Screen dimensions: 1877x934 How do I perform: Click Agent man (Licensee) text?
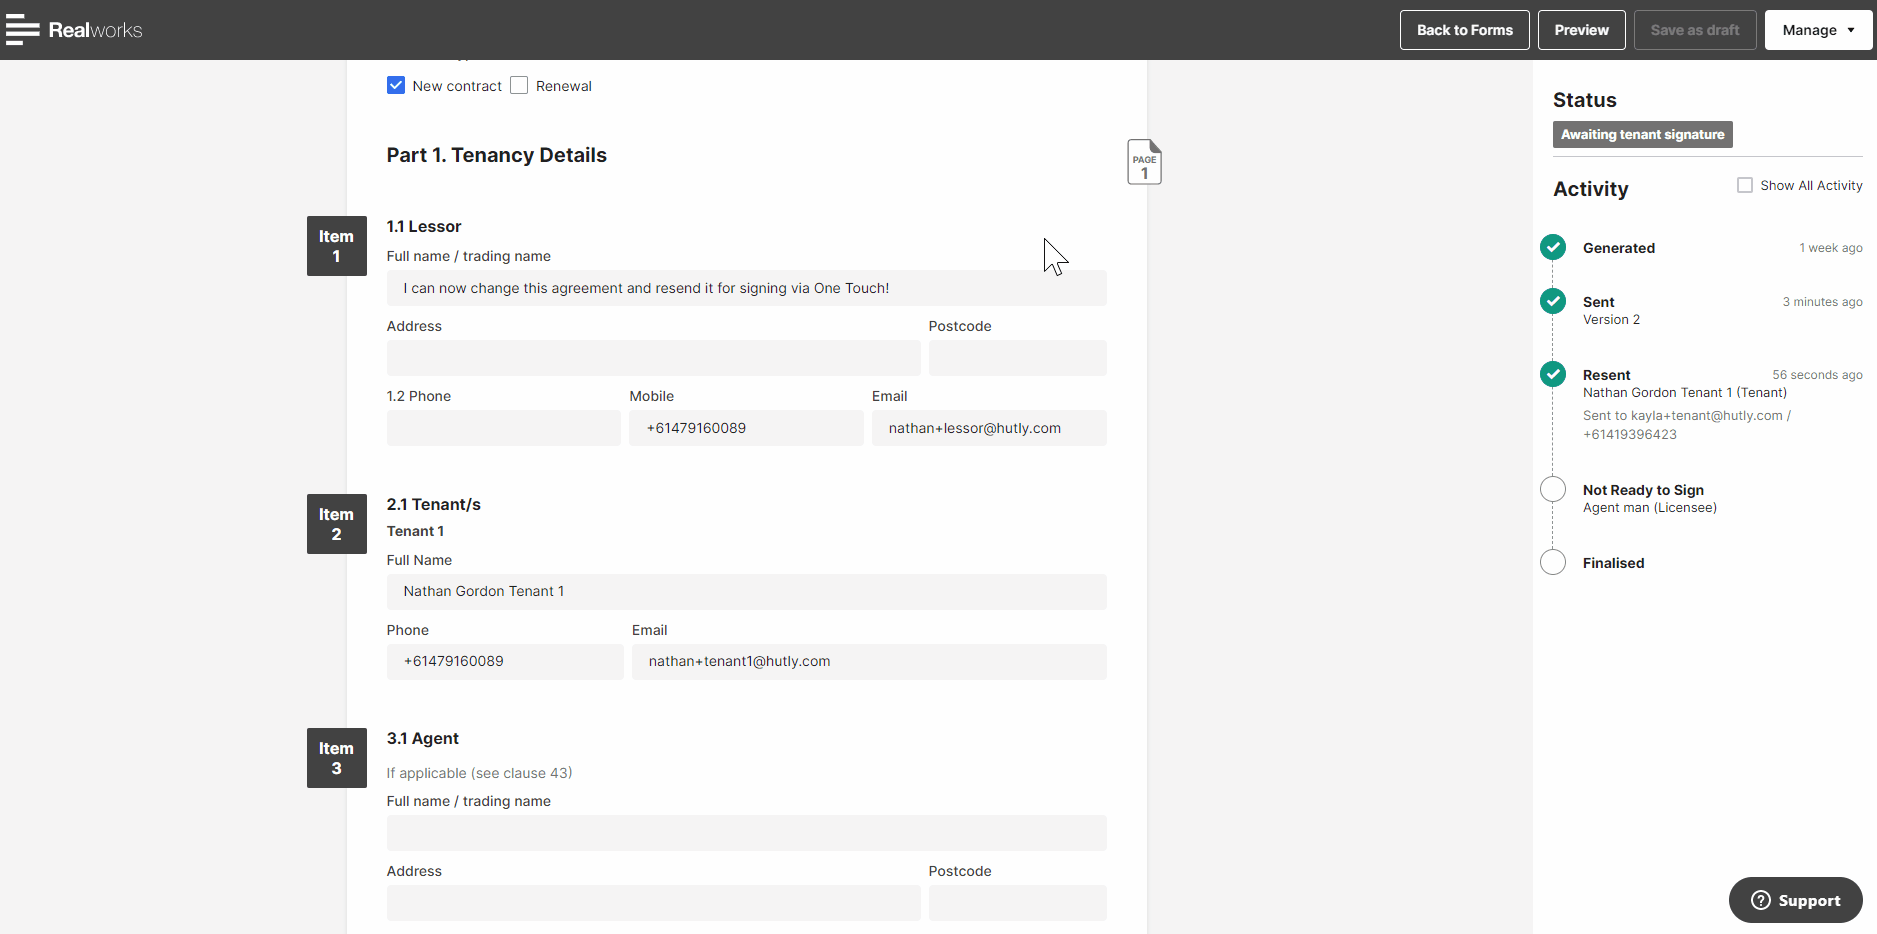(x=1649, y=508)
